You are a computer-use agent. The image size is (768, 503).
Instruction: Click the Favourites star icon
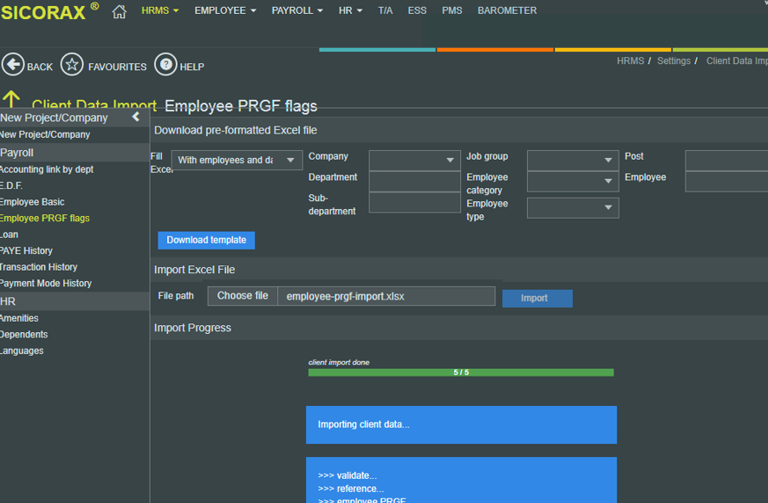tap(72, 65)
